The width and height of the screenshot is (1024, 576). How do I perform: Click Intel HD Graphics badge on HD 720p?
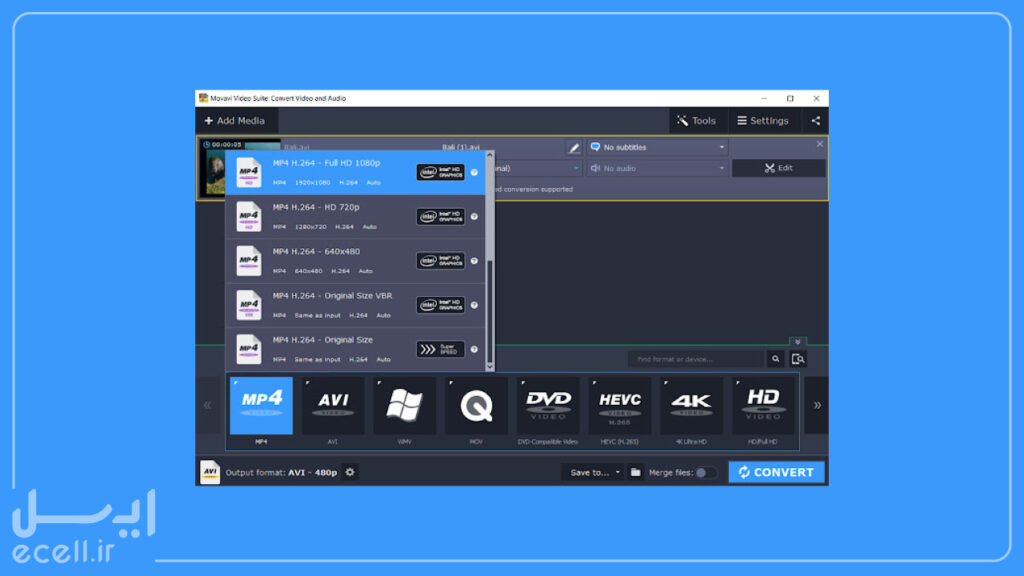pyautogui.click(x=441, y=217)
